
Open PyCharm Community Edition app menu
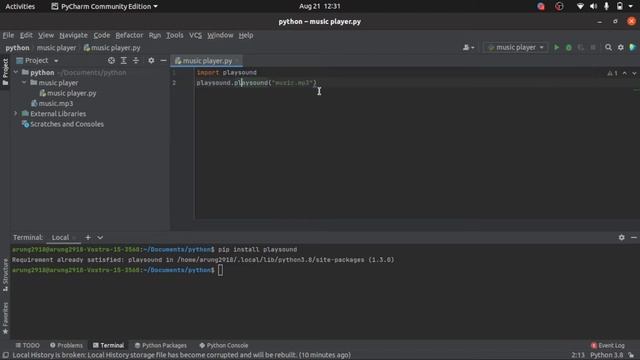click(x=104, y=7)
